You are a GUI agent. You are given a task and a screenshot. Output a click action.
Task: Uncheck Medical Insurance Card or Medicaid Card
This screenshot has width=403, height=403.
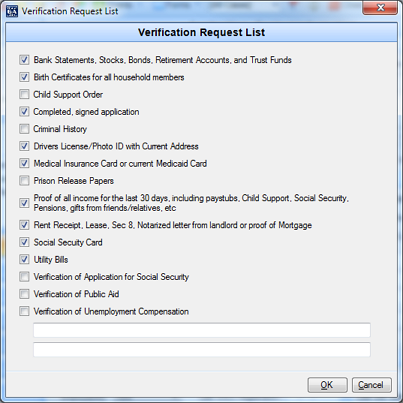(x=24, y=164)
